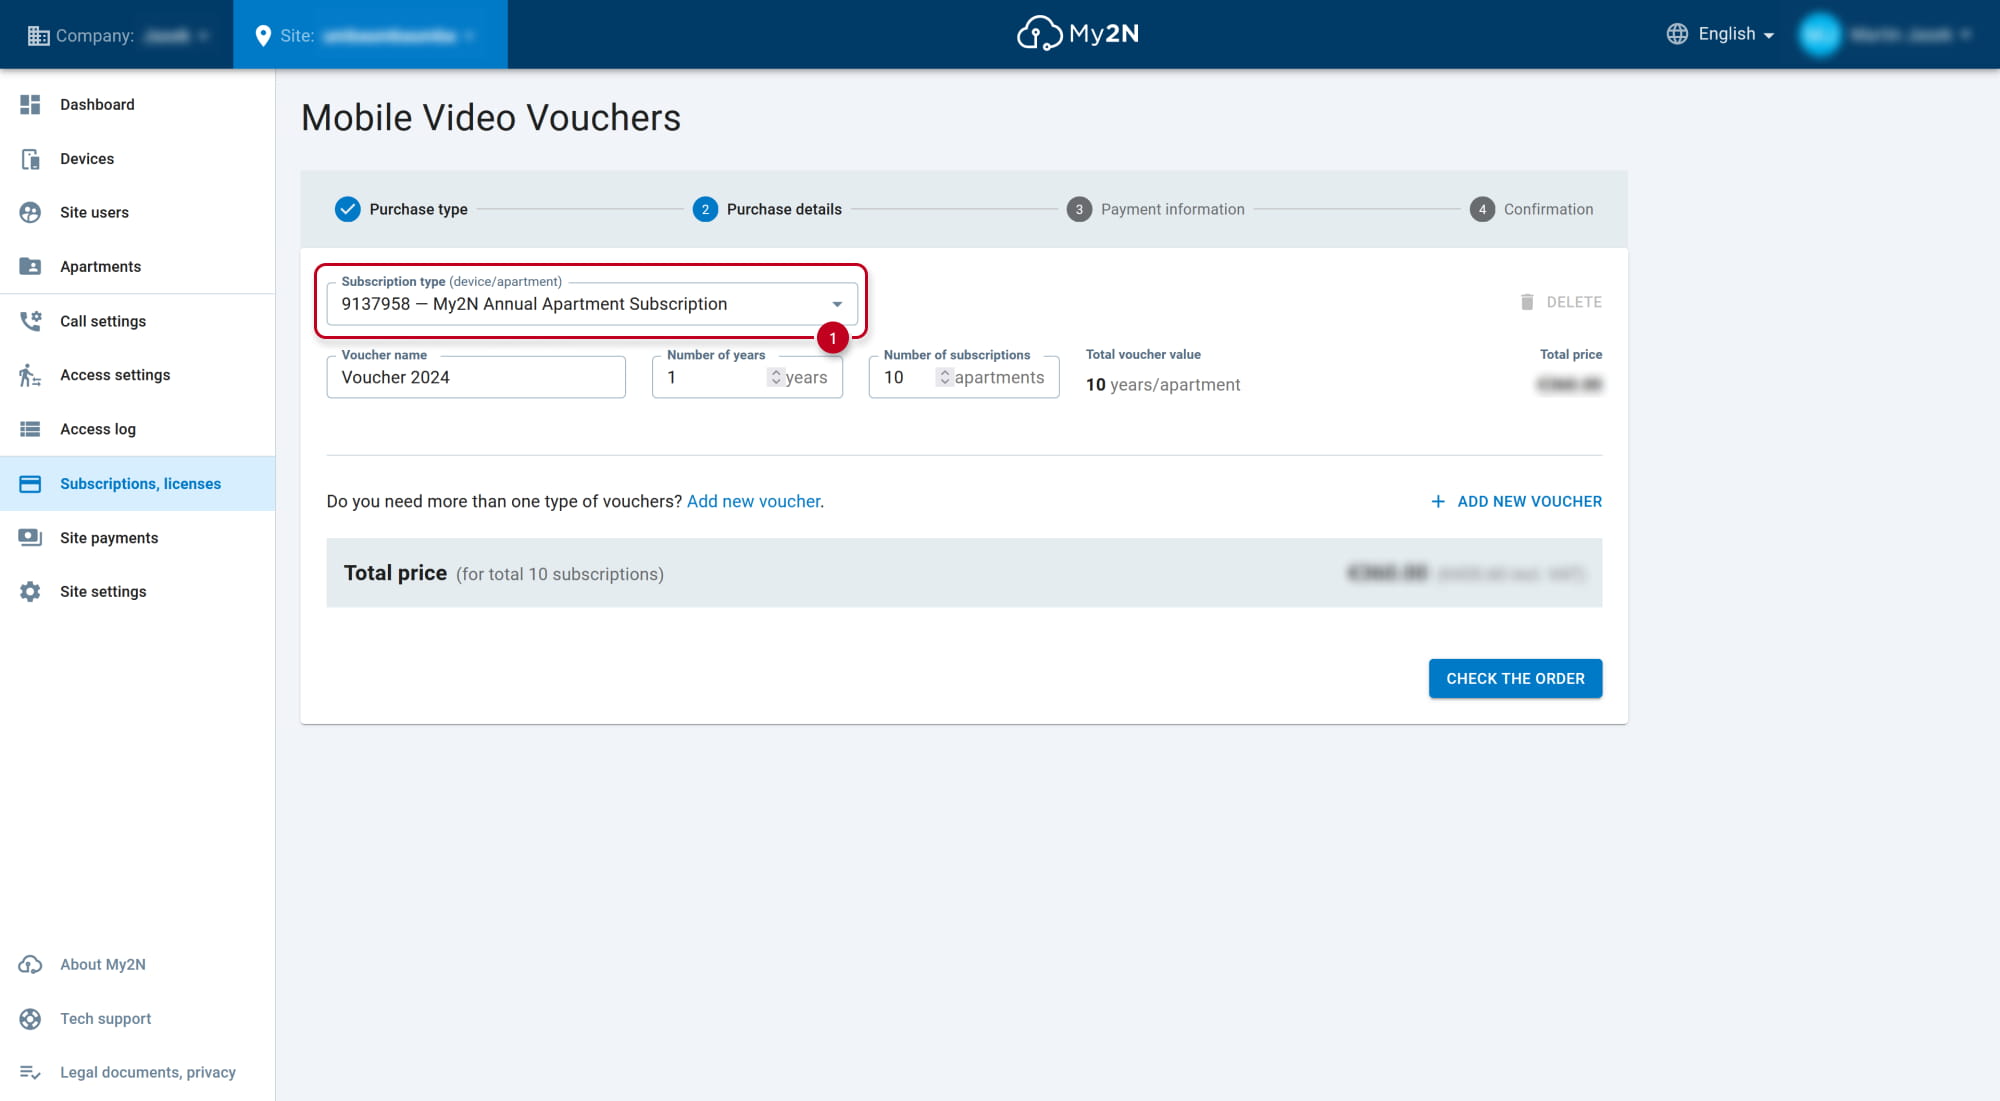Screen dimensions: 2000x1101
Task: Open Access log menu item
Action: [x=138, y=429]
